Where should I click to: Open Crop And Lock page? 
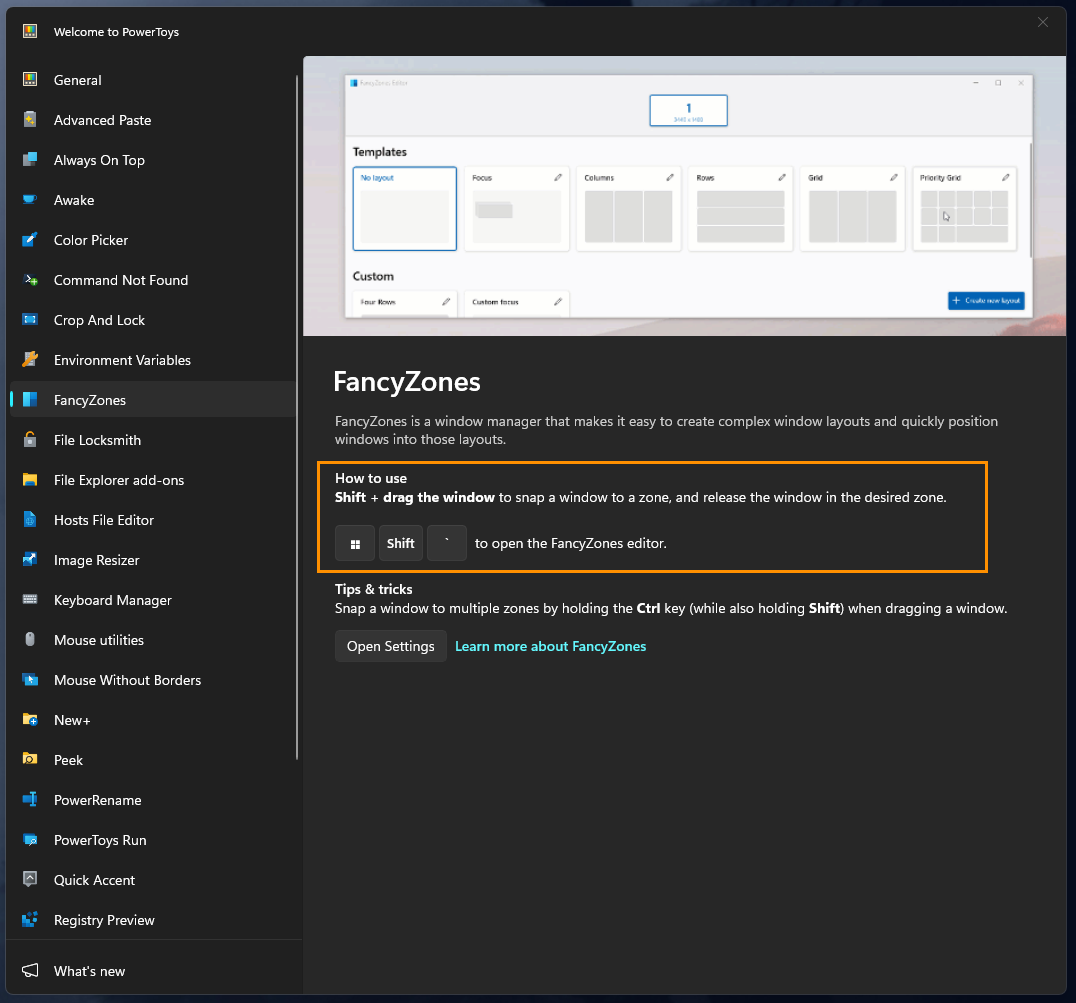[152, 320]
